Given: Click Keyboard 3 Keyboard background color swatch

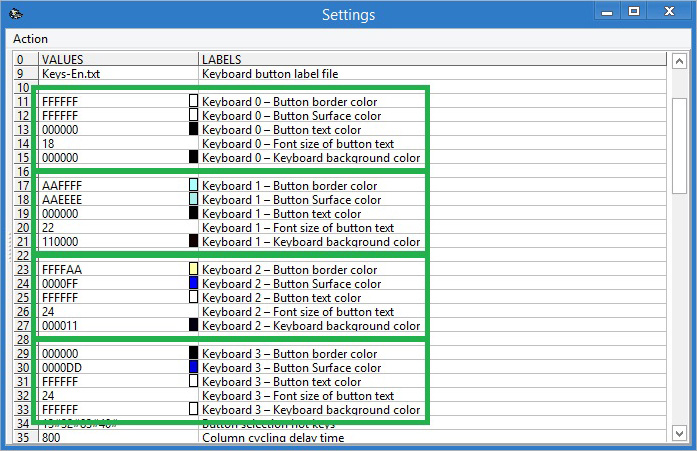Looking at the screenshot, I should [x=193, y=408].
